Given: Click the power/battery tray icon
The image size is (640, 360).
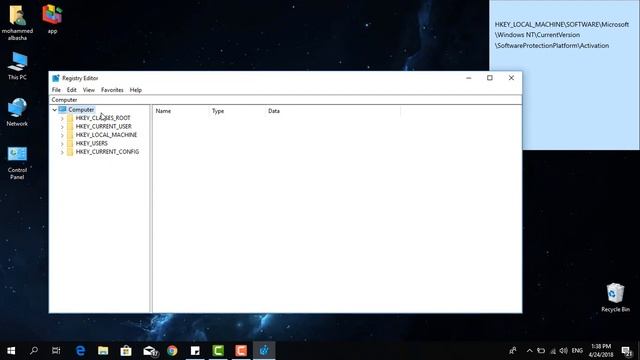Looking at the screenshot, I should point(541,351).
